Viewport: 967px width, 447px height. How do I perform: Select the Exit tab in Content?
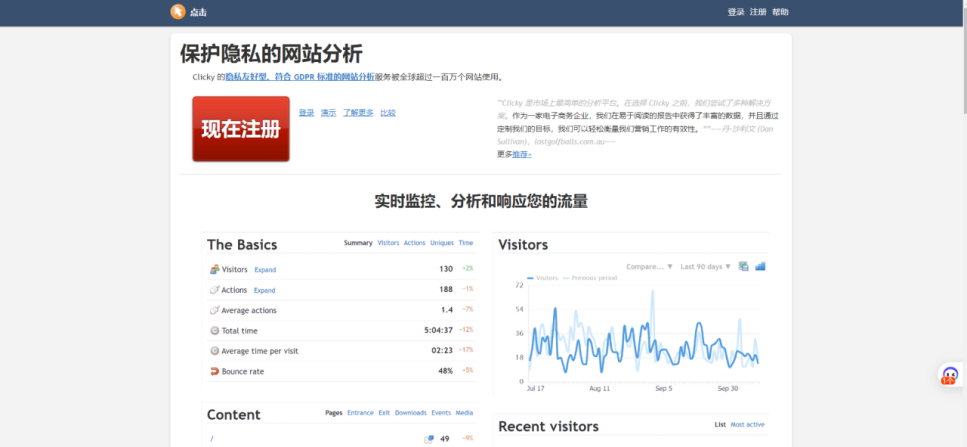[384, 413]
